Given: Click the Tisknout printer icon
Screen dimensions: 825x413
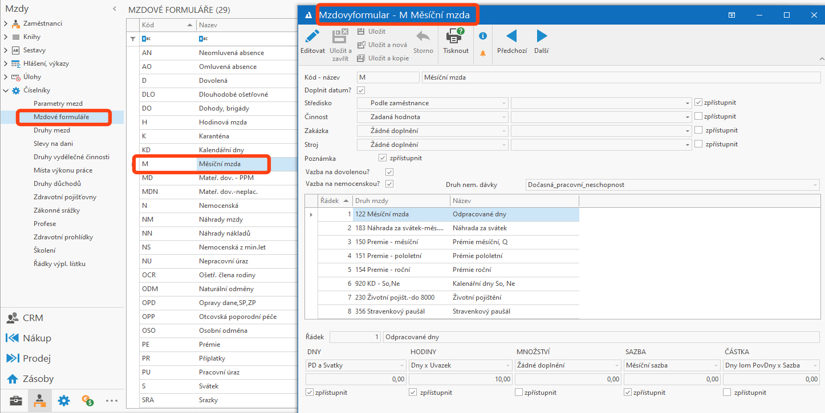Looking at the screenshot, I should [456, 36].
